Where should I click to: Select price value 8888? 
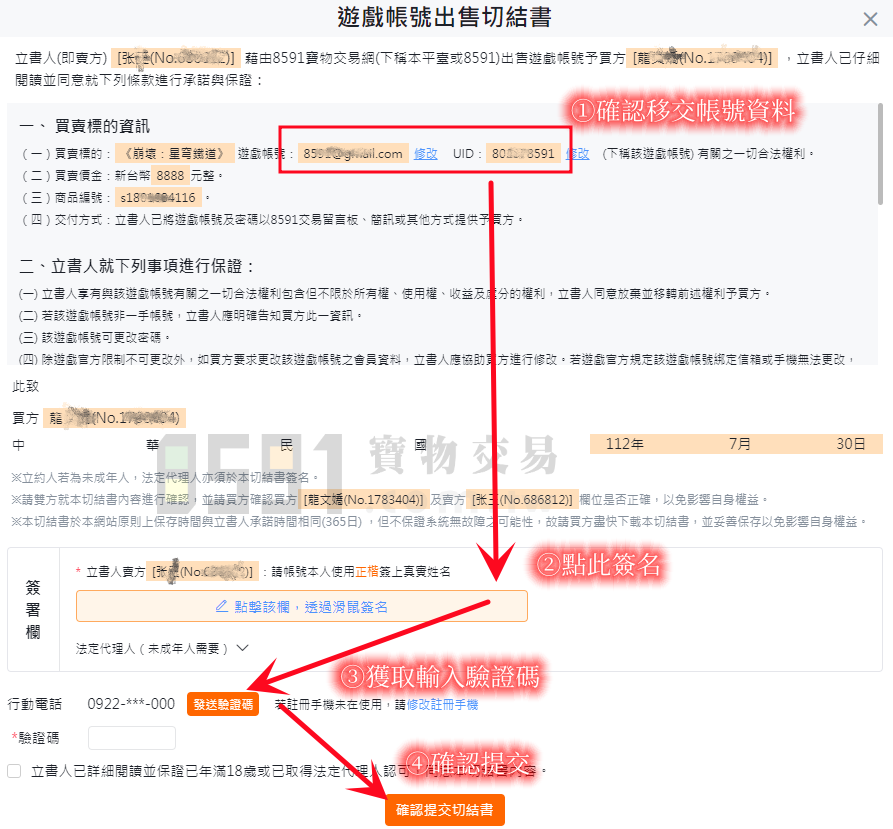click(x=170, y=175)
